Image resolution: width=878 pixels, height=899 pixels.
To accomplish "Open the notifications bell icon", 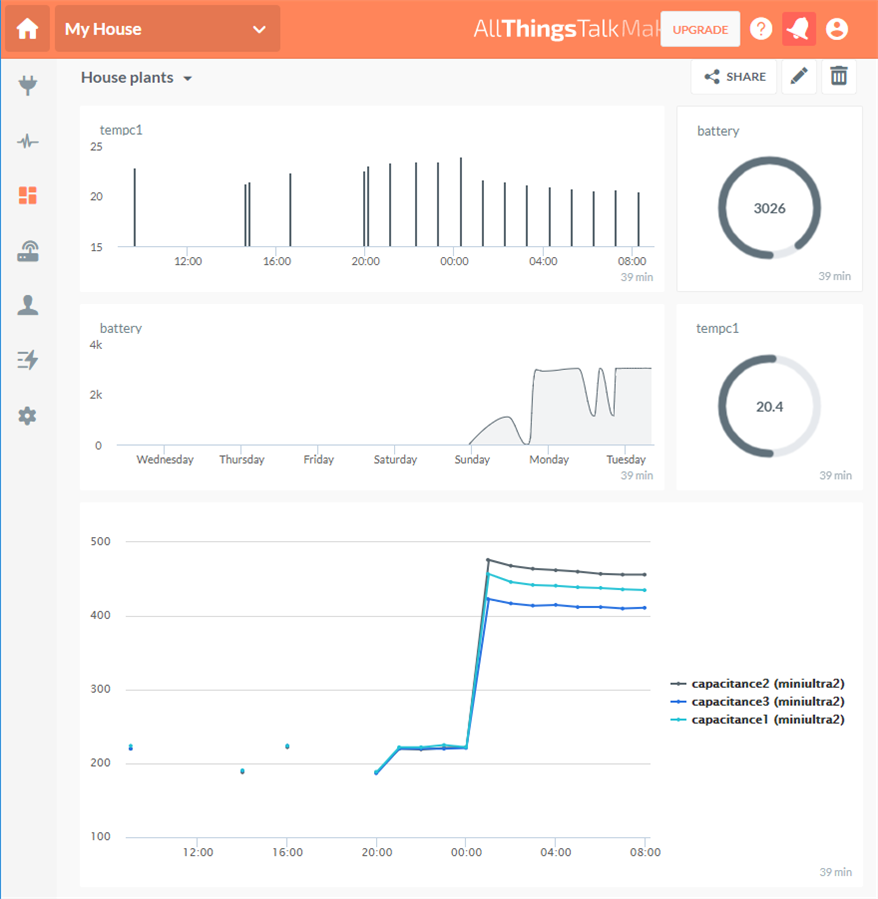I will point(799,29).
